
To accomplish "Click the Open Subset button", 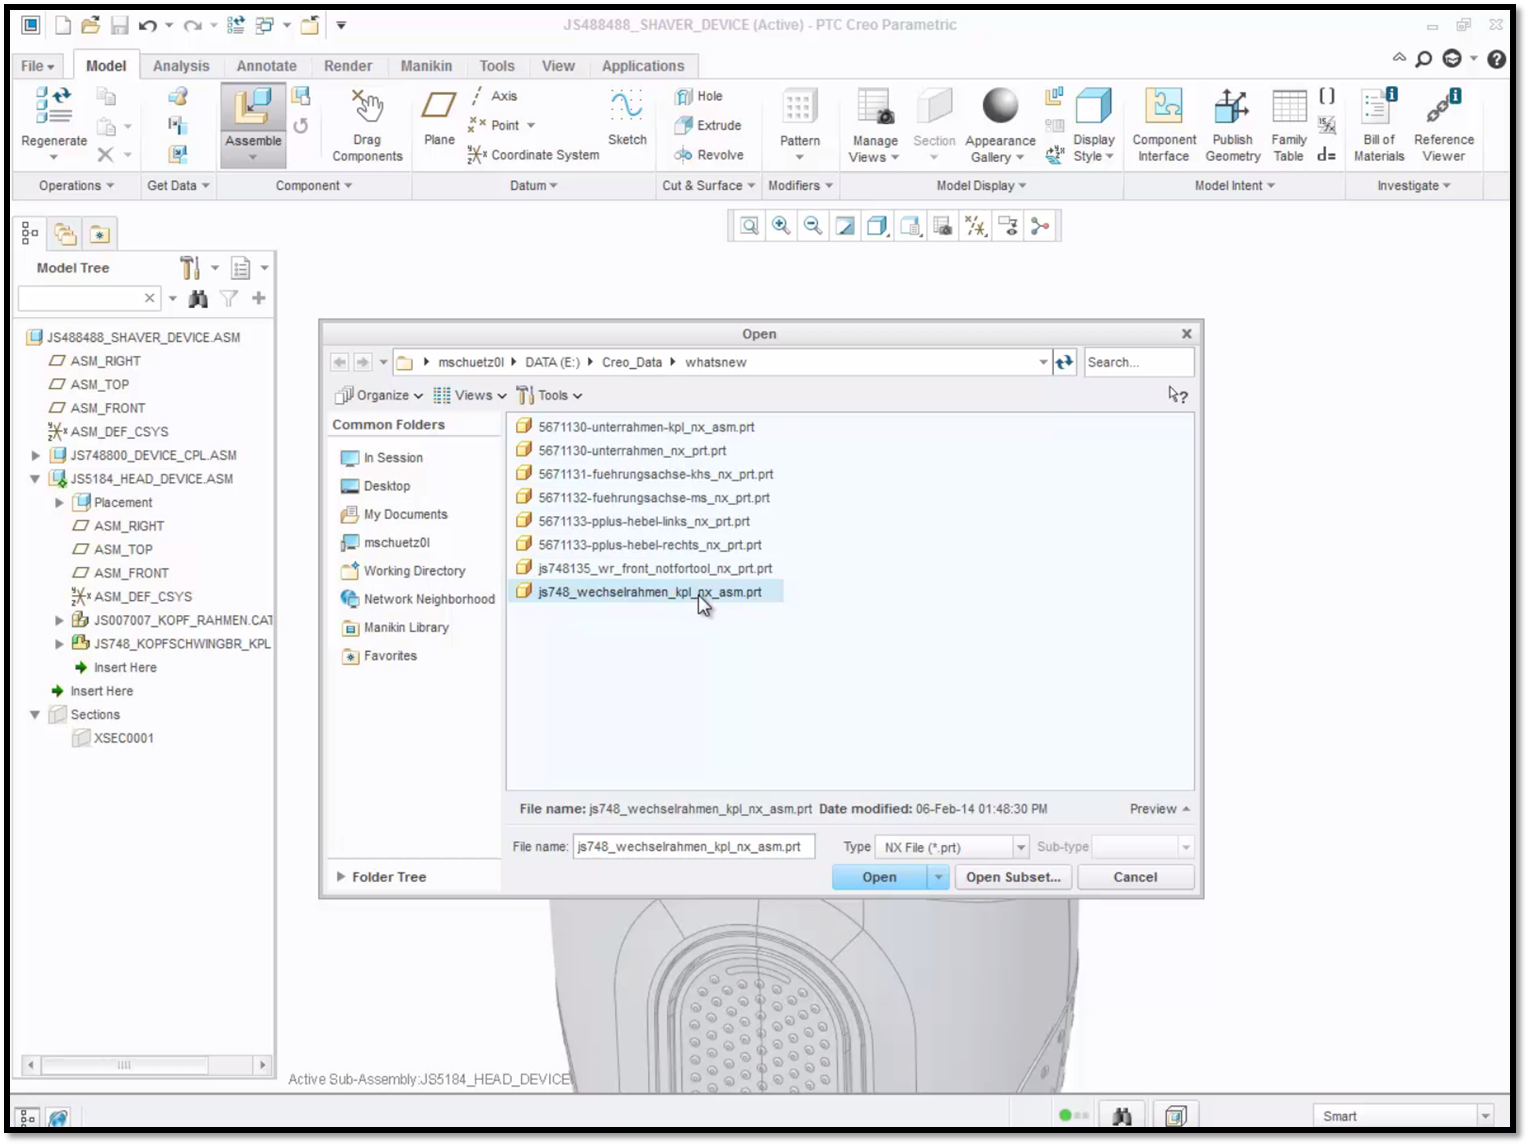I will (x=1013, y=877).
